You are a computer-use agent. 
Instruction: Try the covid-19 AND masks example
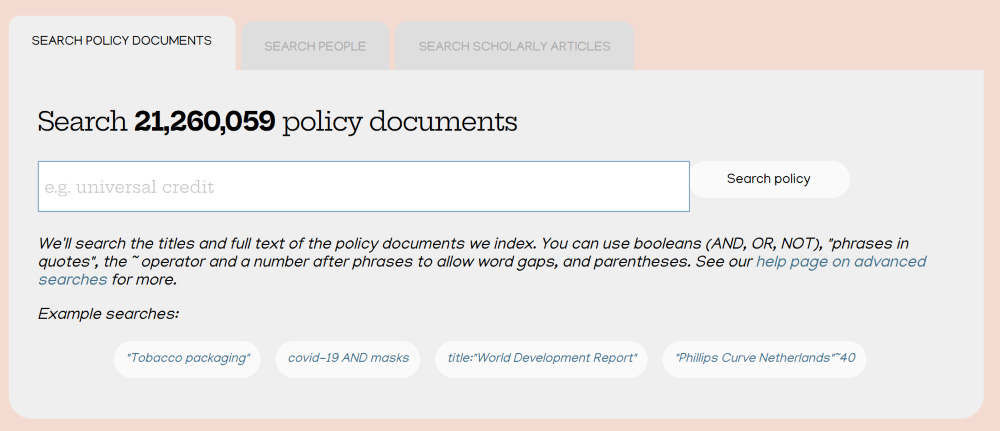point(348,358)
